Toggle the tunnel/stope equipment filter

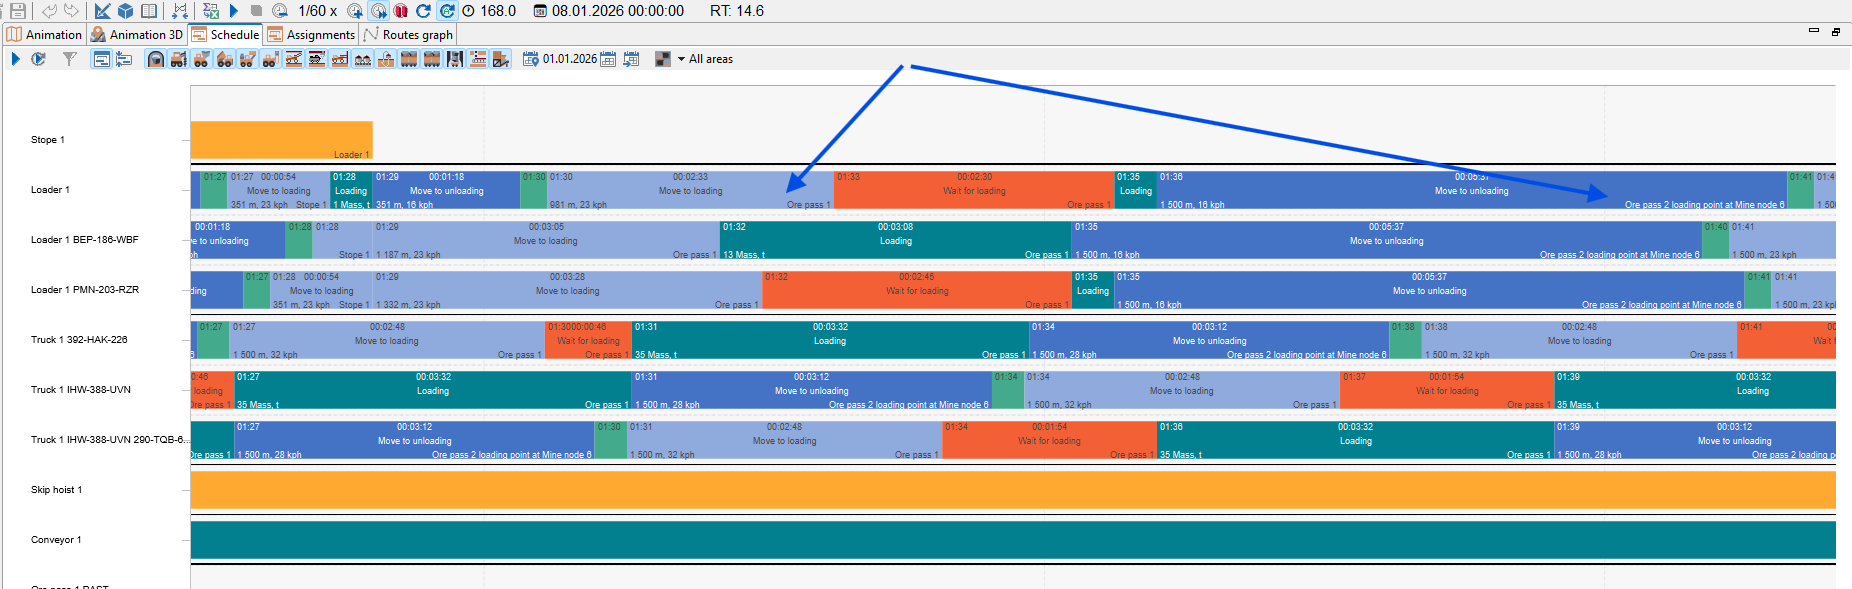pos(156,59)
